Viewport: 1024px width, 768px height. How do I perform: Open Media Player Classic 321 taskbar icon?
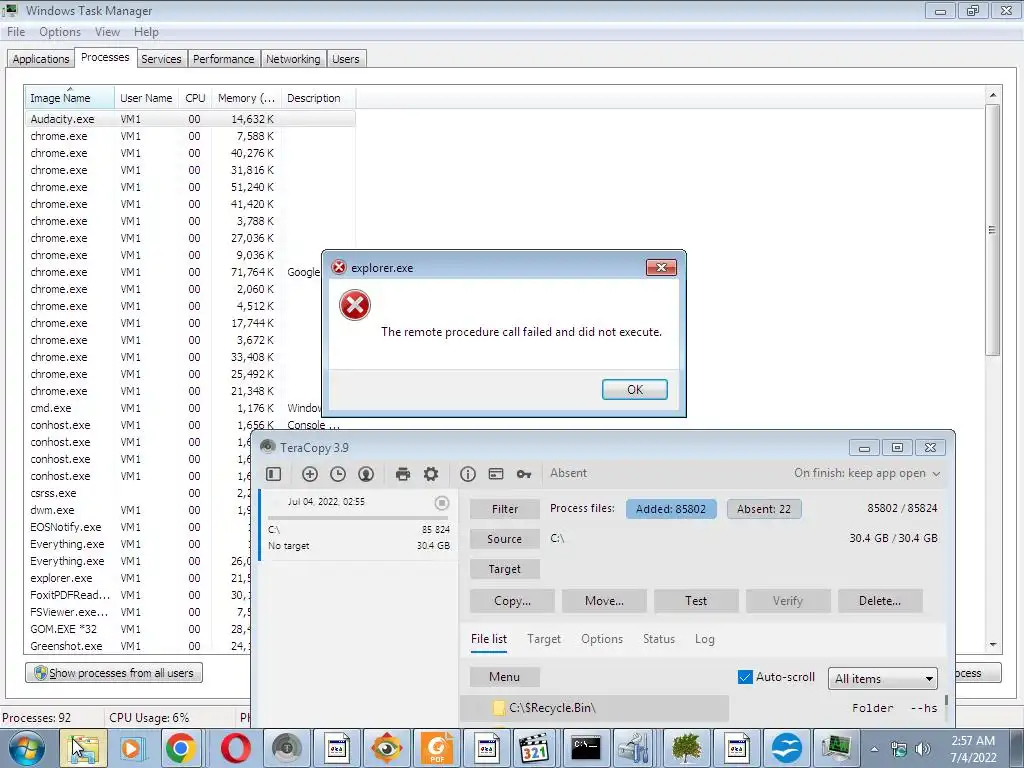(537, 748)
